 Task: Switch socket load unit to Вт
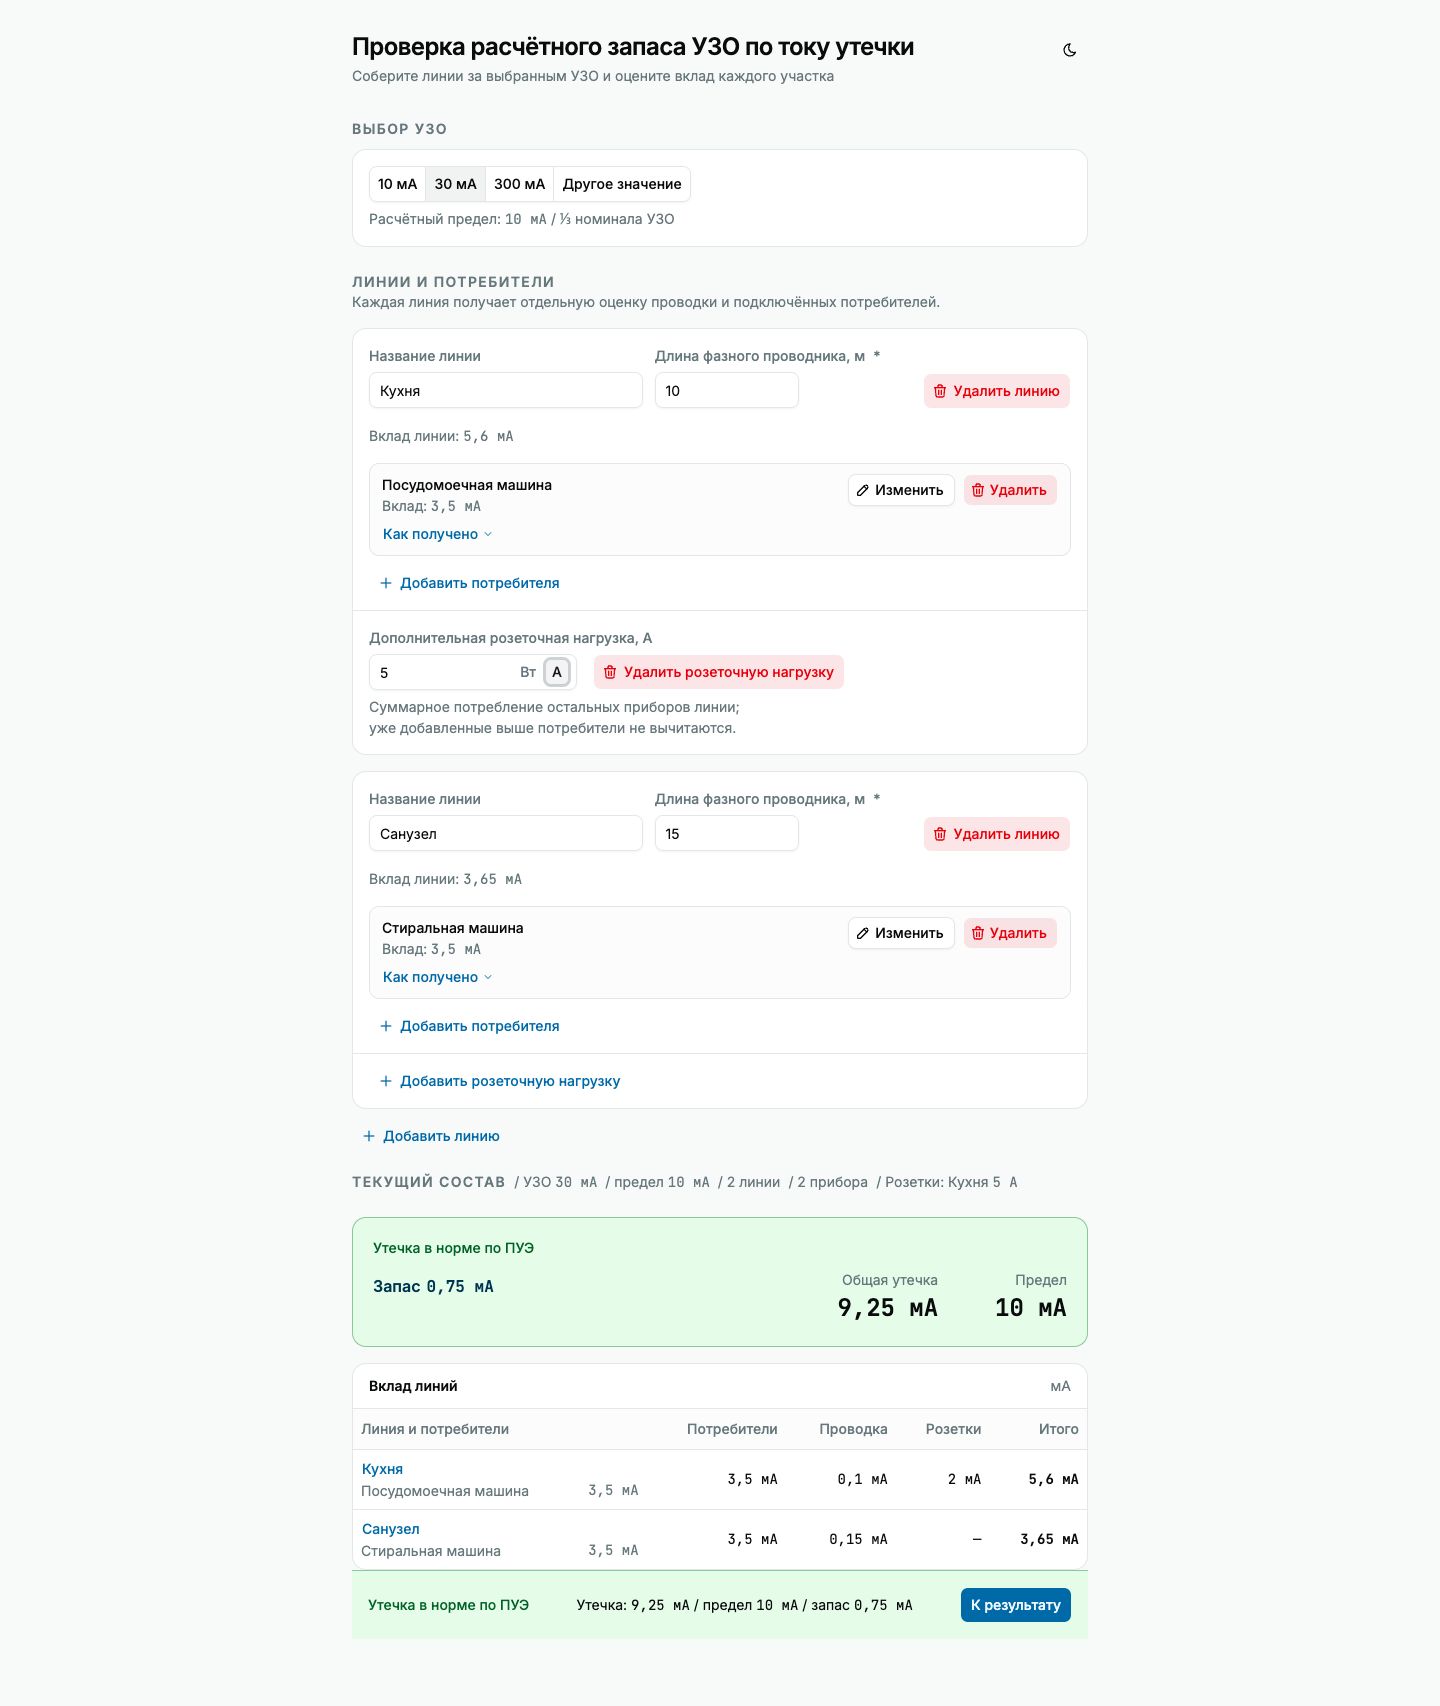[x=528, y=672]
